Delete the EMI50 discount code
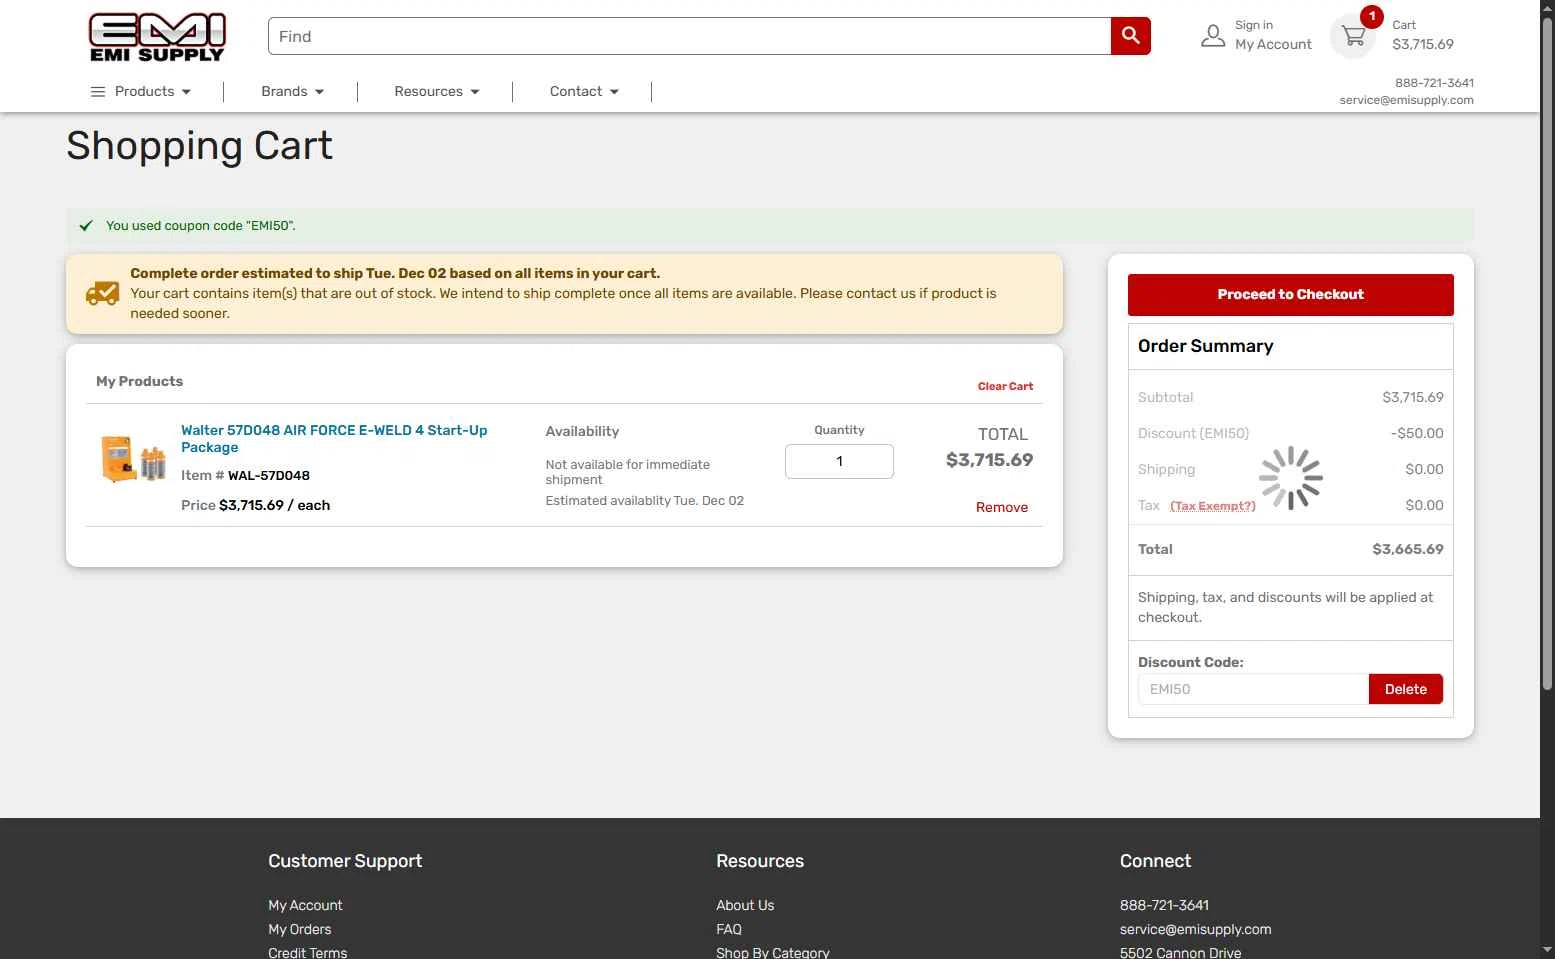Screen dimensions: 1555x959 [x=1405, y=689]
